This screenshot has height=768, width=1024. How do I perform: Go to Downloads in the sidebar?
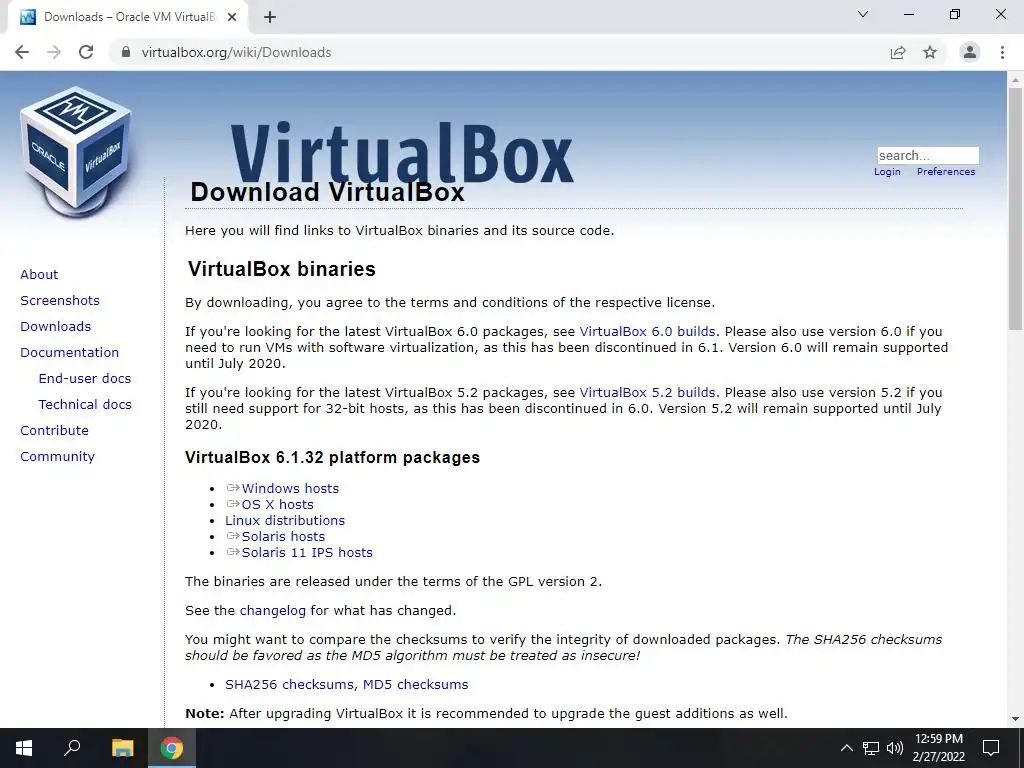(56, 327)
